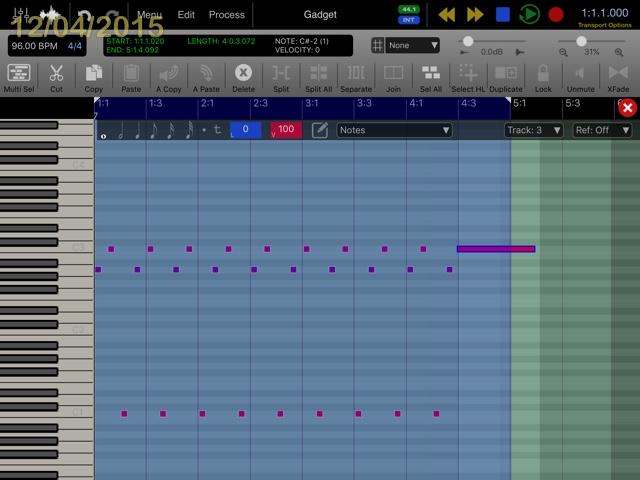The height and width of the screenshot is (480, 640).
Task: Click the Join tool
Action: [393, 78]
